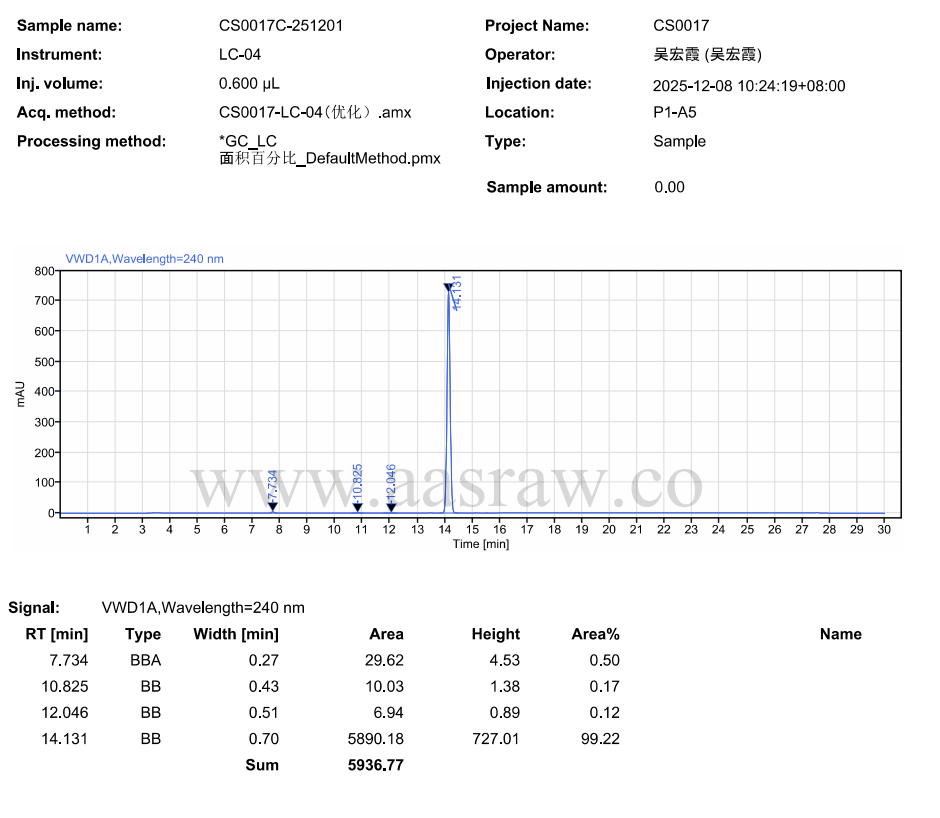Select the triangle marker atop peak 14.131
Image resolution: width=940 pixels, height=818 pixels.
(x=448, y=288)
